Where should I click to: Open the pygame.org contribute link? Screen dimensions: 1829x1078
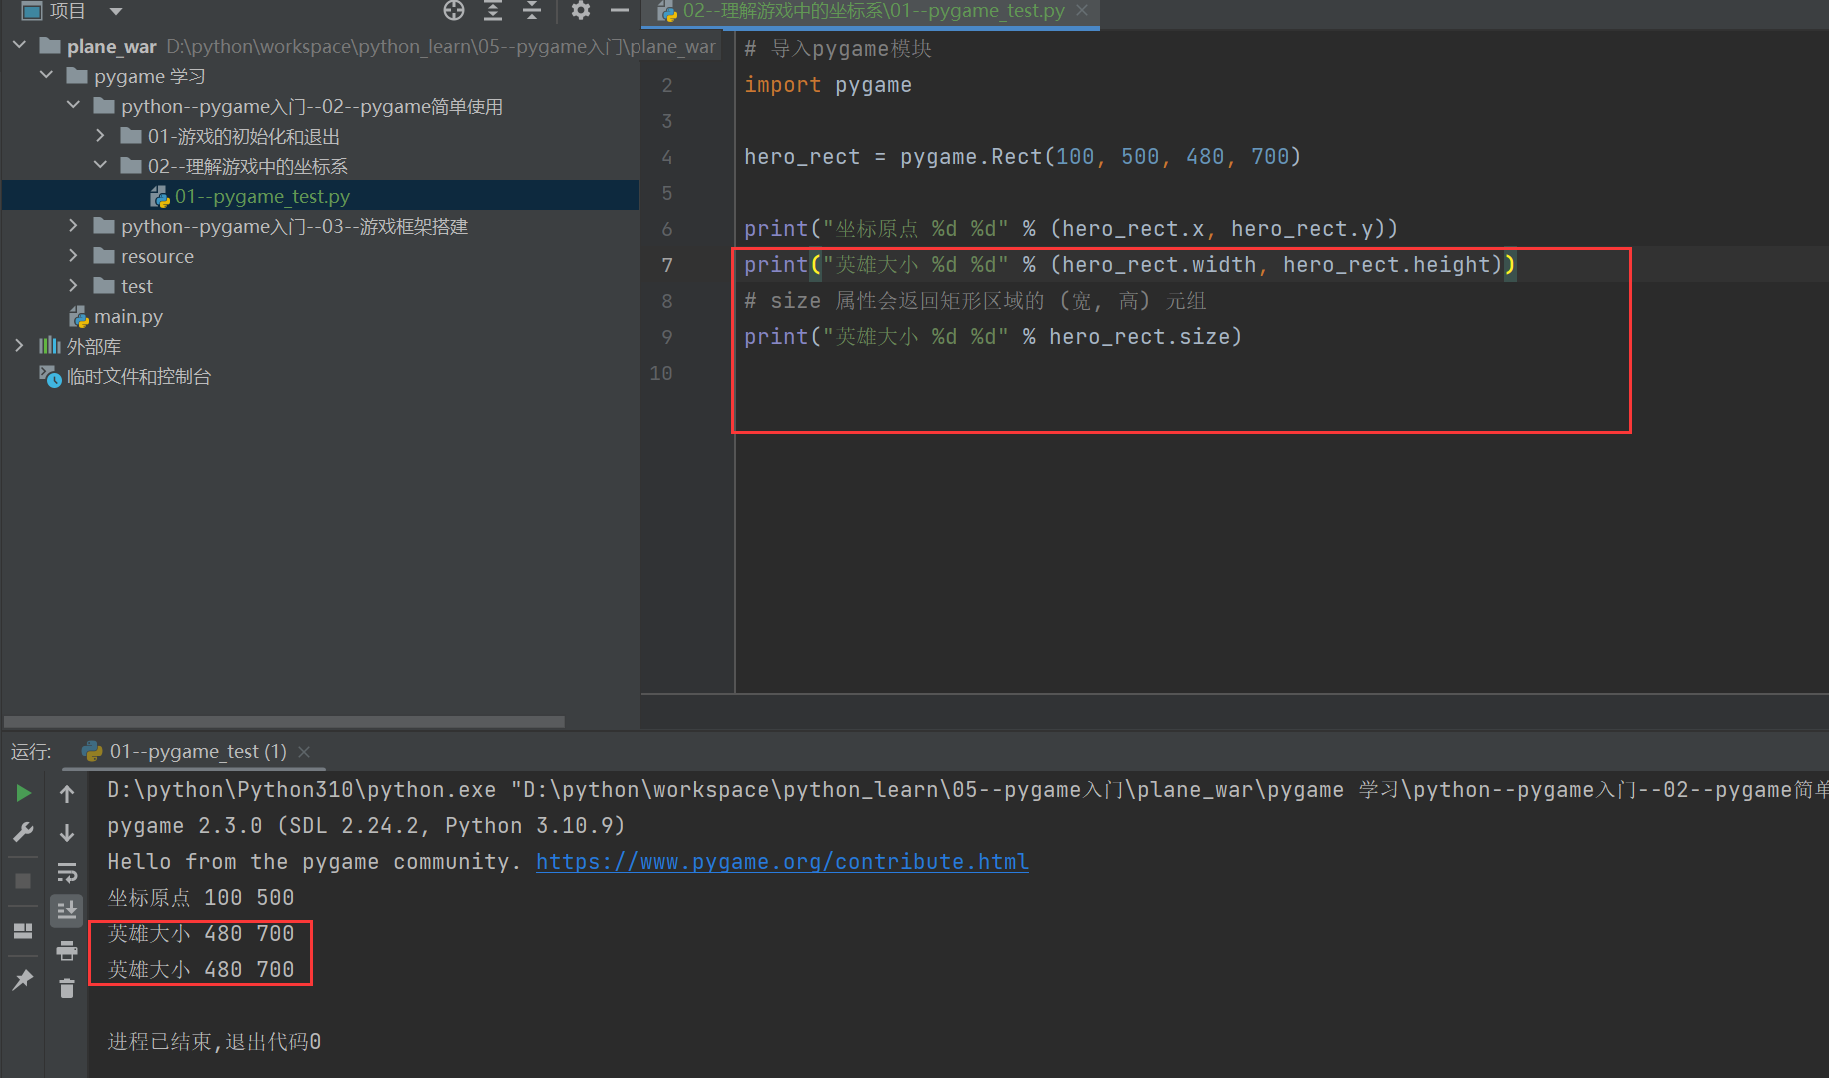(x=782, y=862)
